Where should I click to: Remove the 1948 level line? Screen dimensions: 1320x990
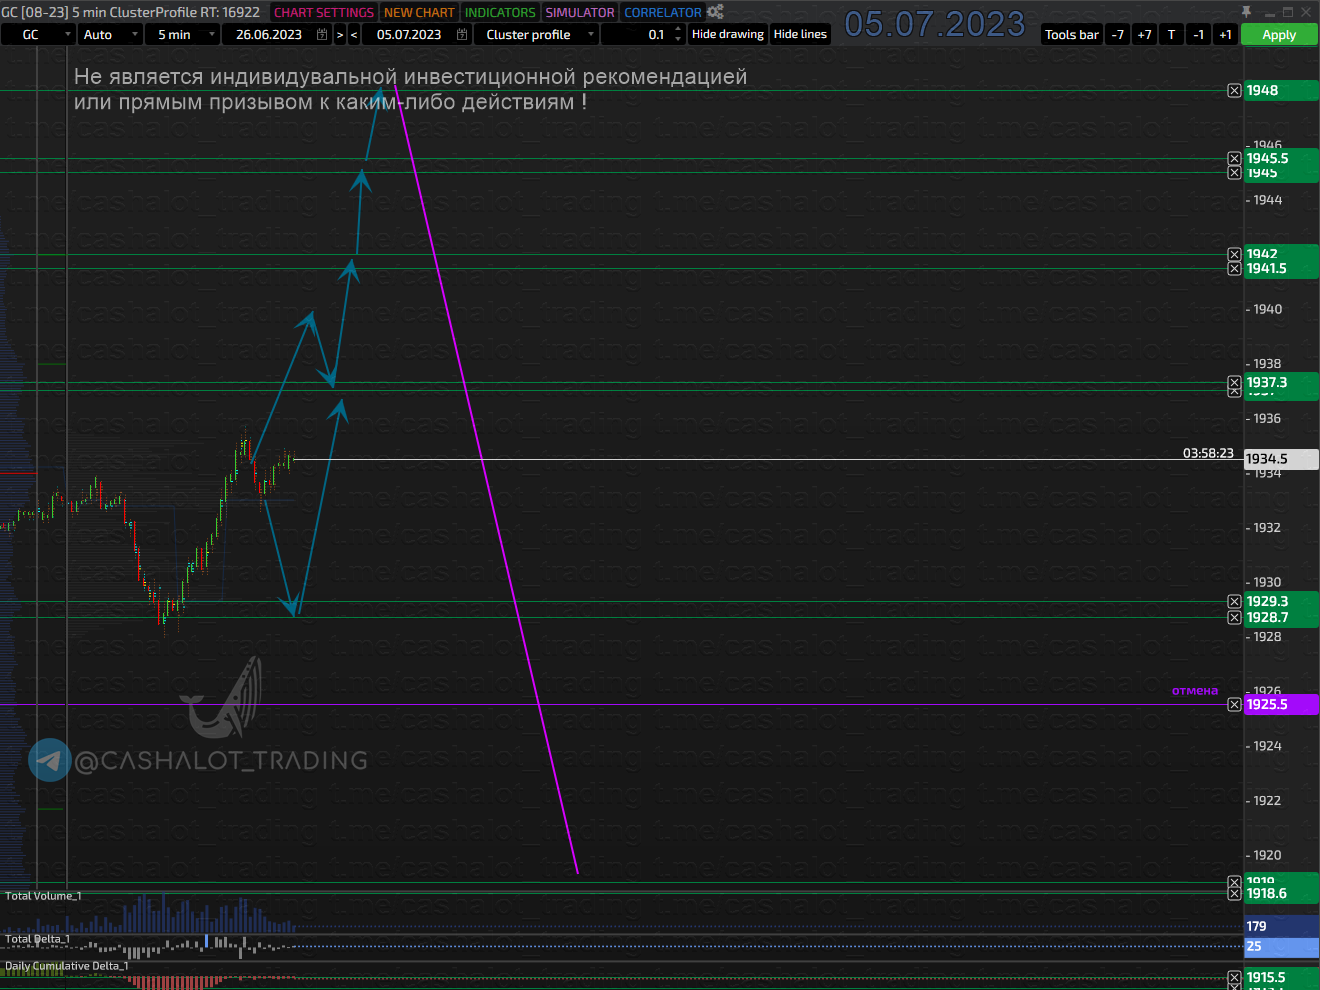pyautogui.click(x=1234, y=91)
